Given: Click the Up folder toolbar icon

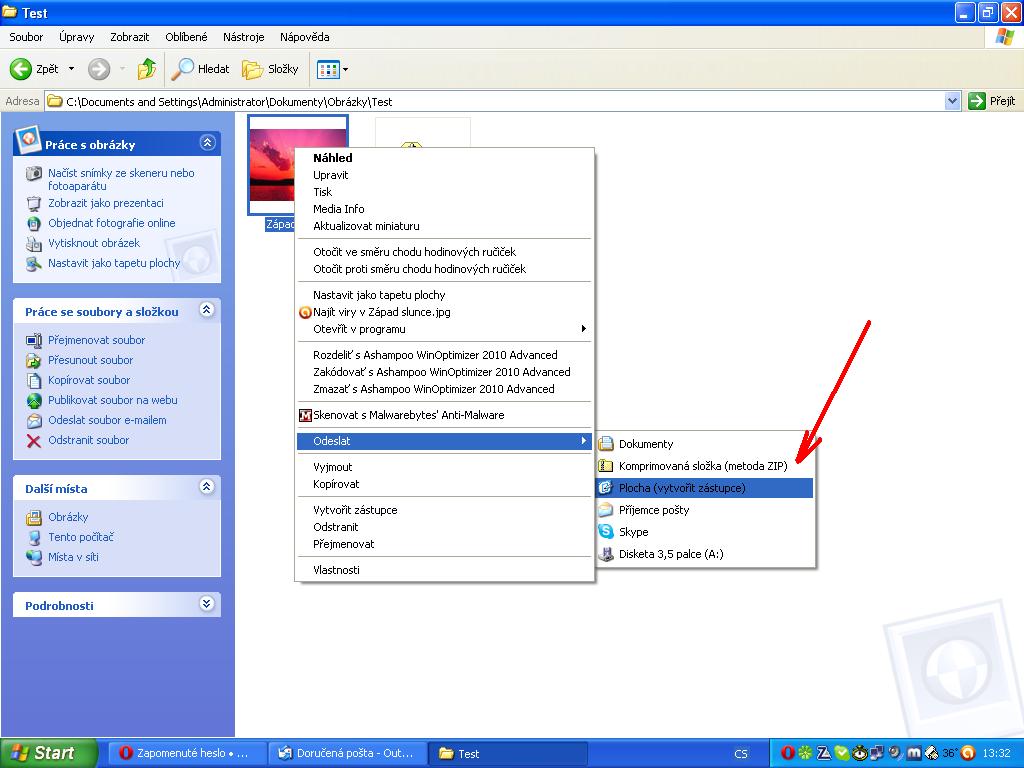Looking at the screenshot, I should click(x=147, y=69).
